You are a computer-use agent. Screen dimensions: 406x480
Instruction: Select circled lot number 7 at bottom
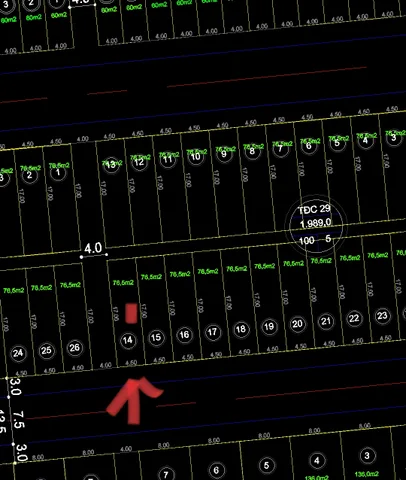(166, 474)
